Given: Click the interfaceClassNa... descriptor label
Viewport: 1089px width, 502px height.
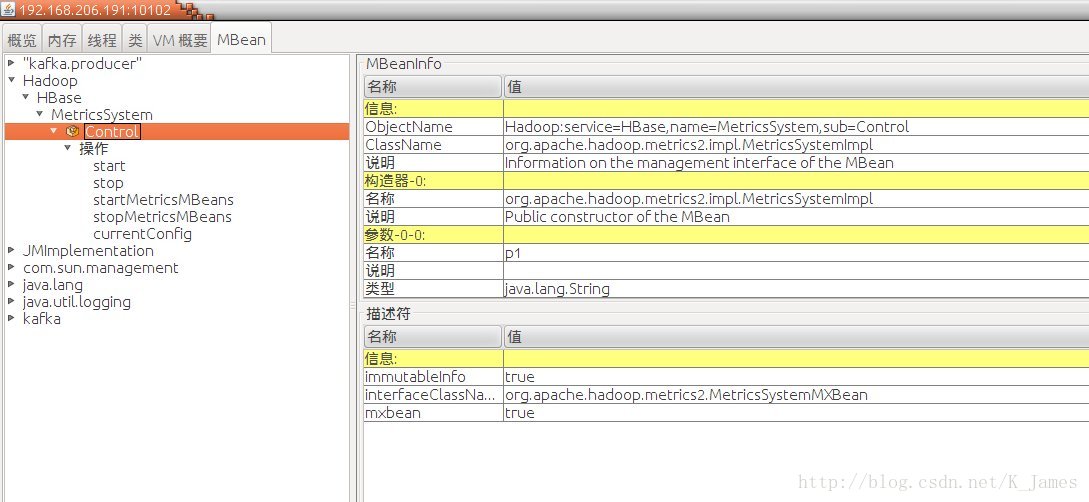Looking at the screenshot, I should (431, 394).
